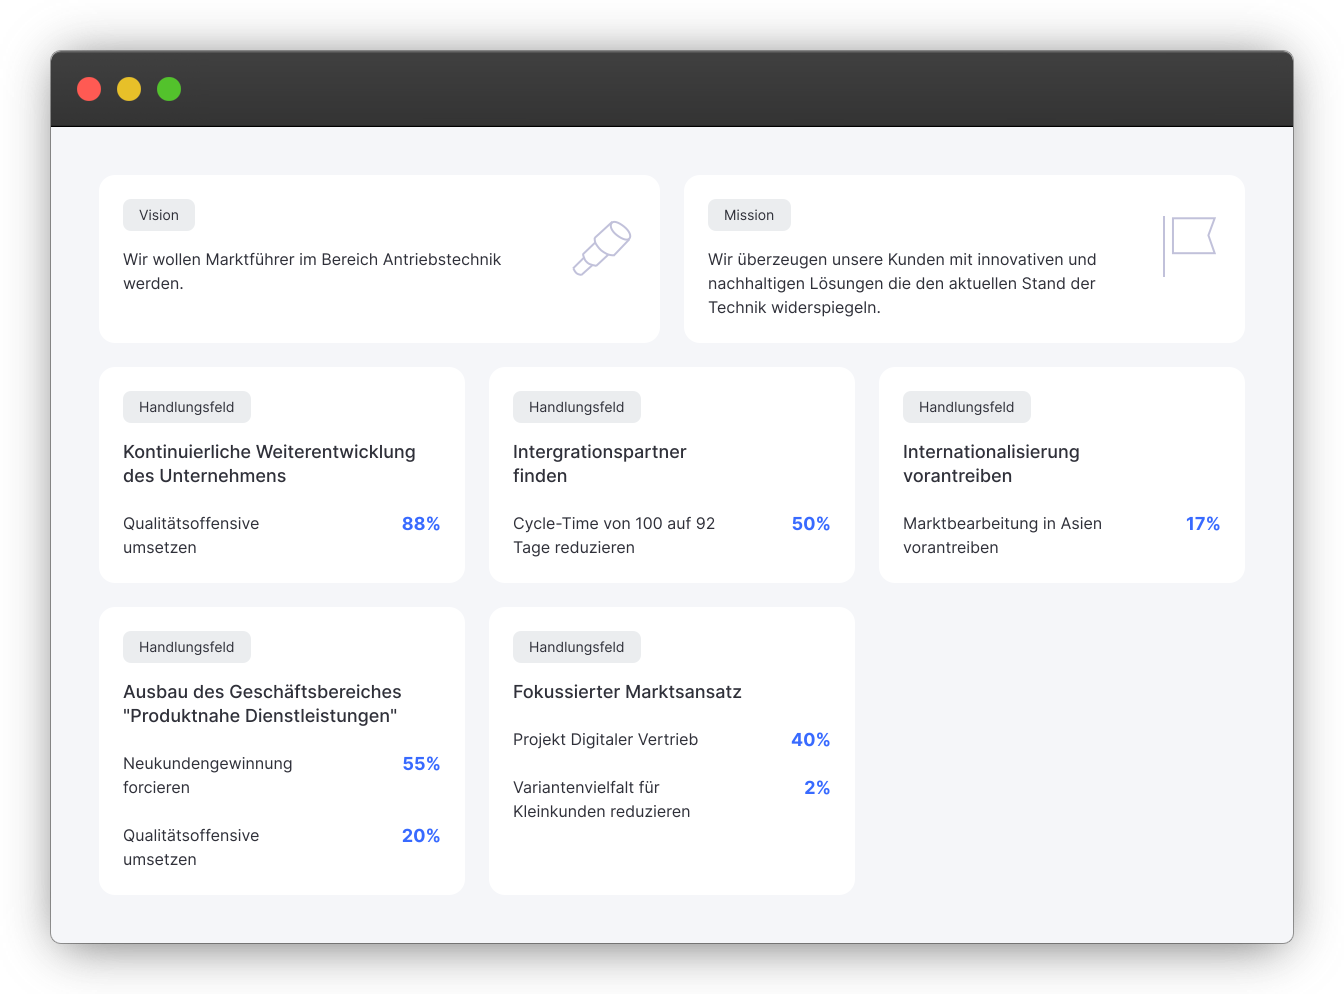The image size is (1344, 994).
Task: Click the green maximize window dot
Action: (169, 89)
